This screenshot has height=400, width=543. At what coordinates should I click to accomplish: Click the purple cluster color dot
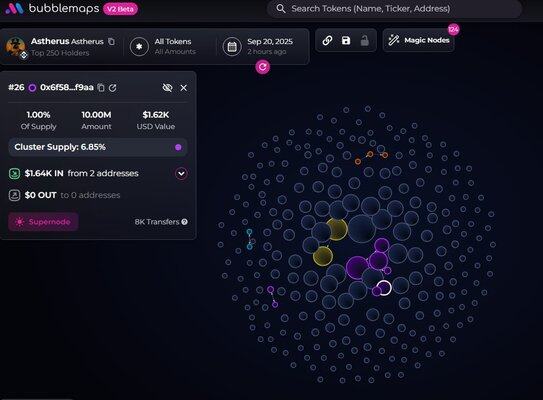(178, 147)
